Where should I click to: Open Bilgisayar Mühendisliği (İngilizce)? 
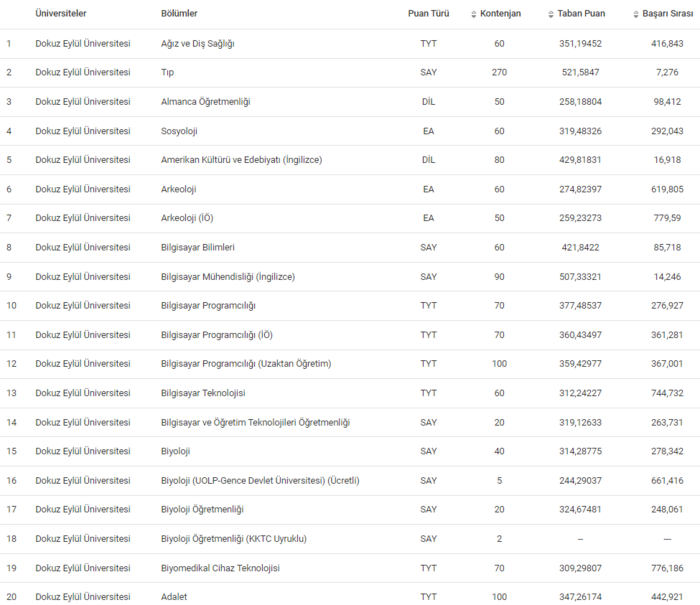[228, 277]
